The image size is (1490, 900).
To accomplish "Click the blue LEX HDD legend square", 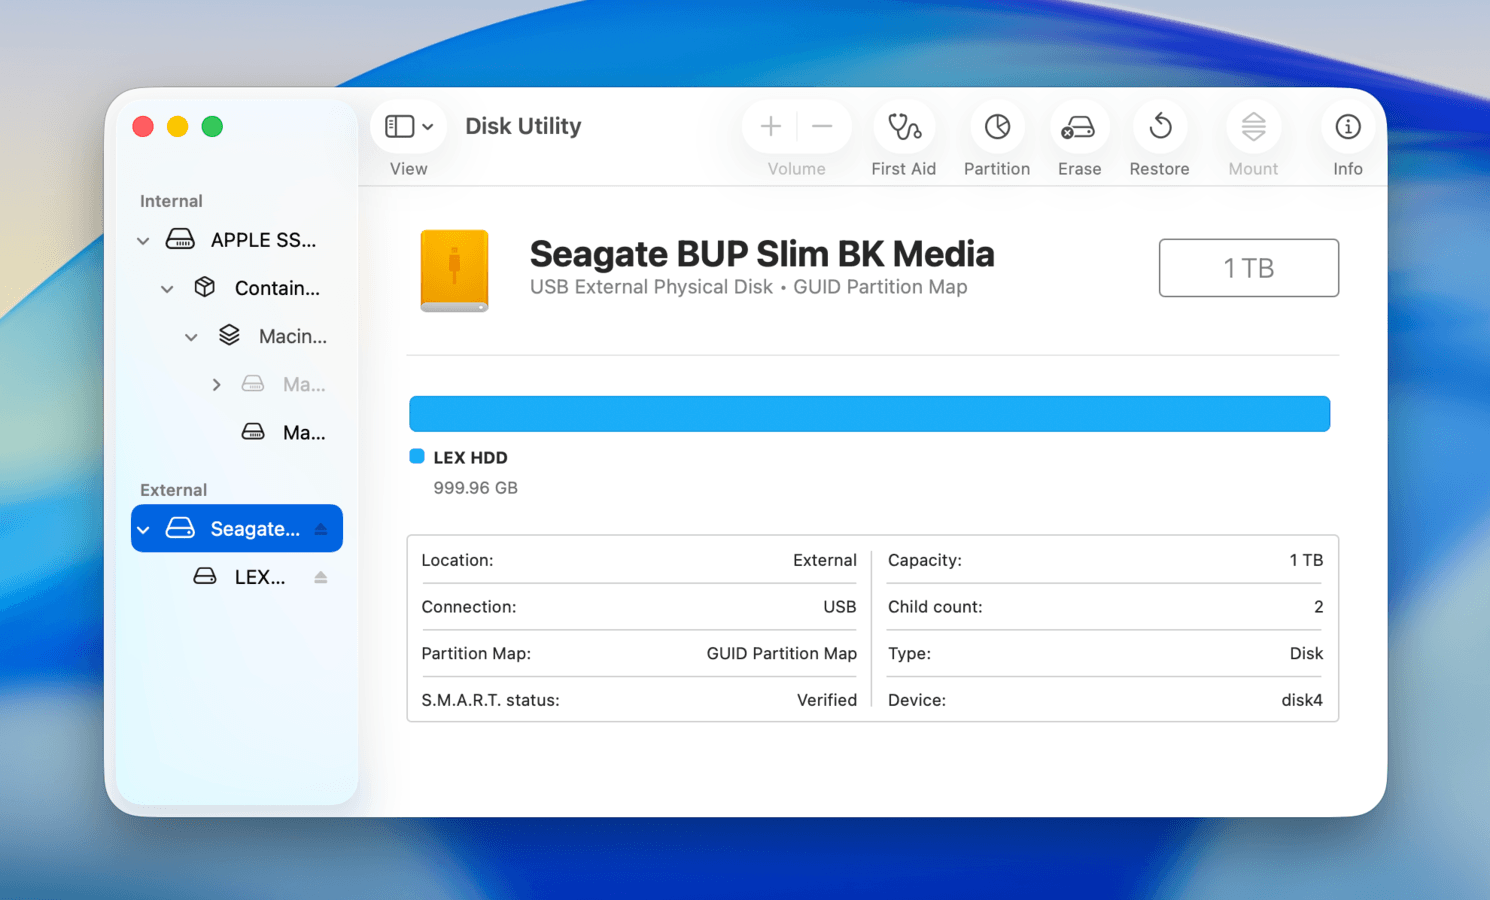I will click(417, 457).
